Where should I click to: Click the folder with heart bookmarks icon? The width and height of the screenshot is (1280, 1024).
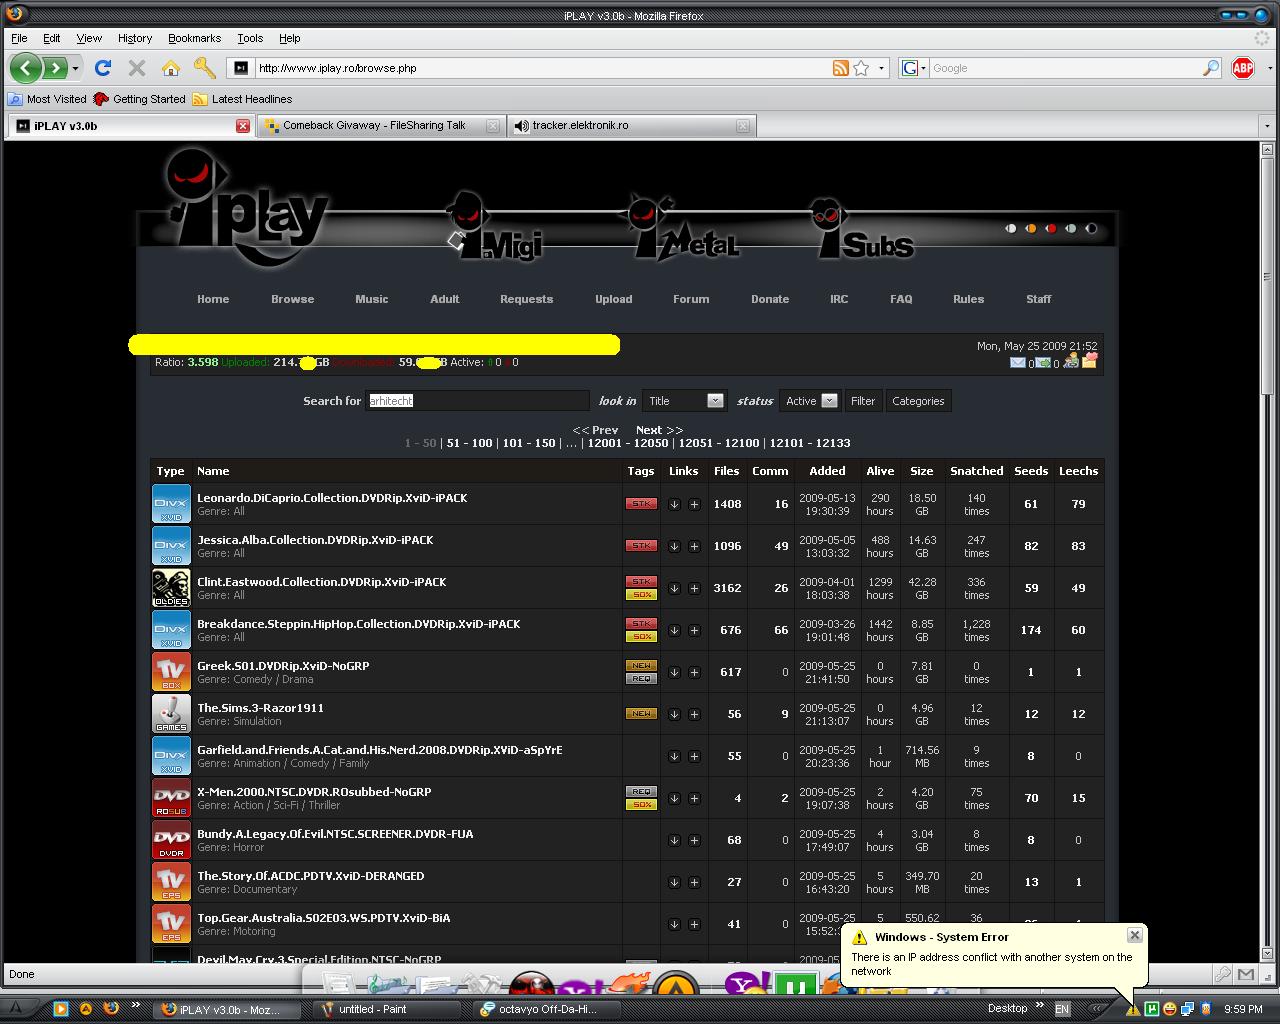click(x=1089, y=360)
